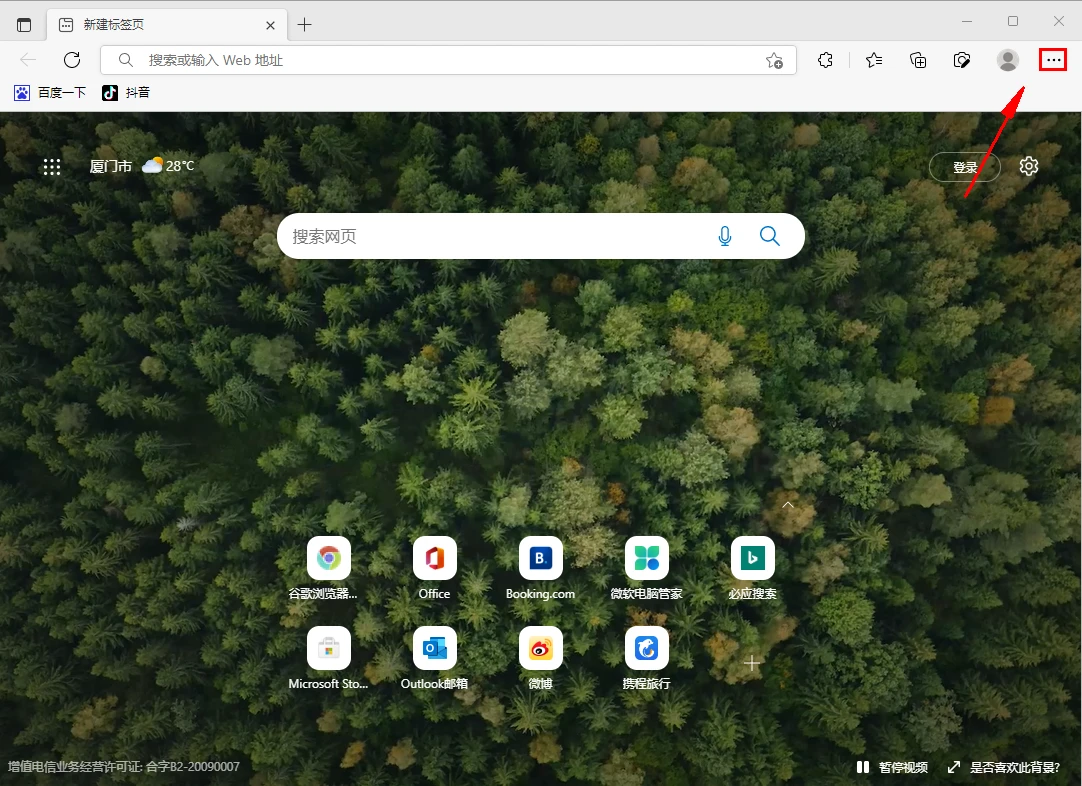
Task: Open the 百度一下 bookmark
Action: click(x=50, y=92)
